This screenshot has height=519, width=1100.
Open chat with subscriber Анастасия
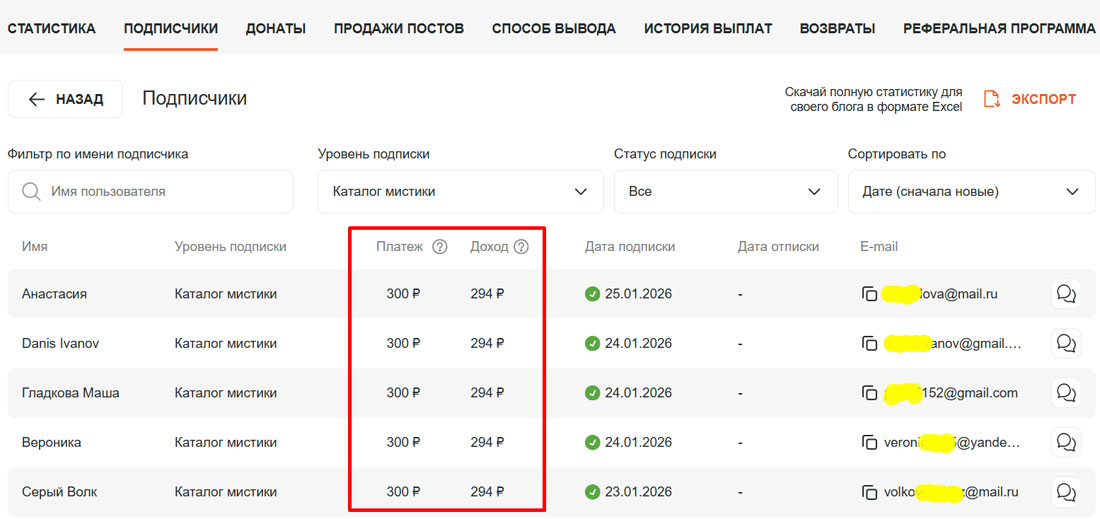1066,294
